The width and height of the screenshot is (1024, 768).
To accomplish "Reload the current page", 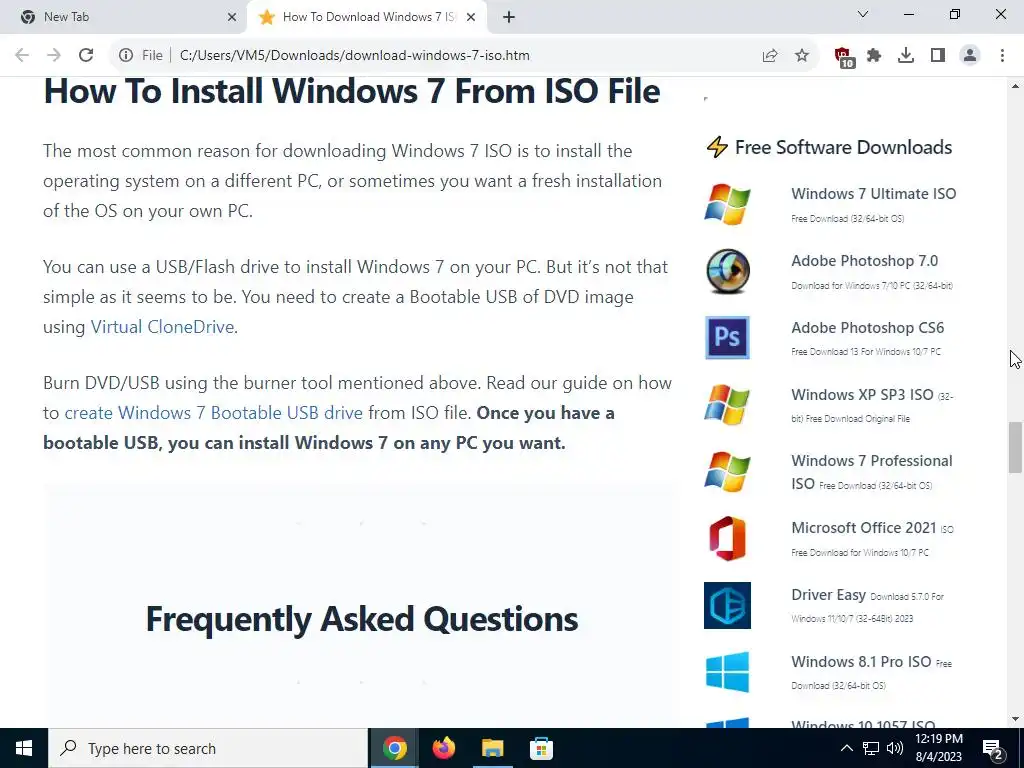I will tap(86, 56).
